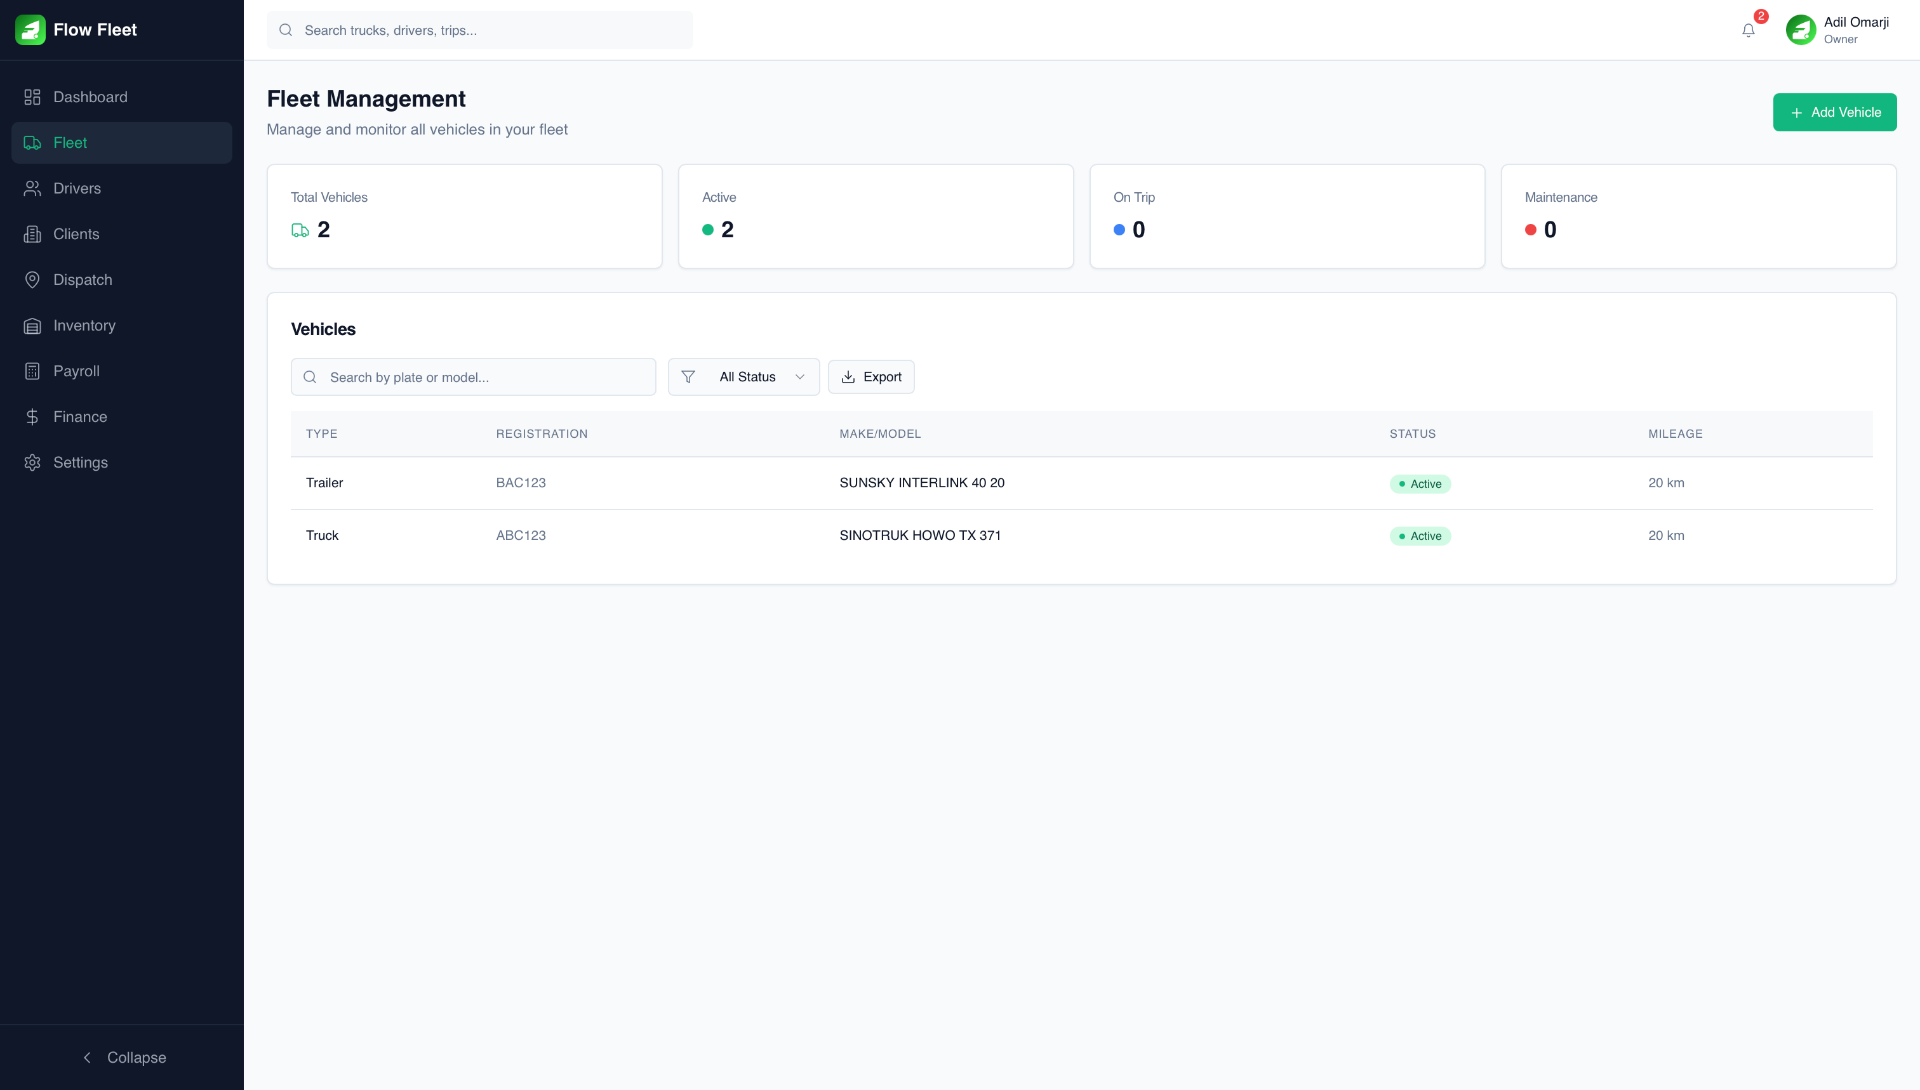The image size is (1920, 1090).
Task: Go to Dashboard menu item
Action: point(122,97)
